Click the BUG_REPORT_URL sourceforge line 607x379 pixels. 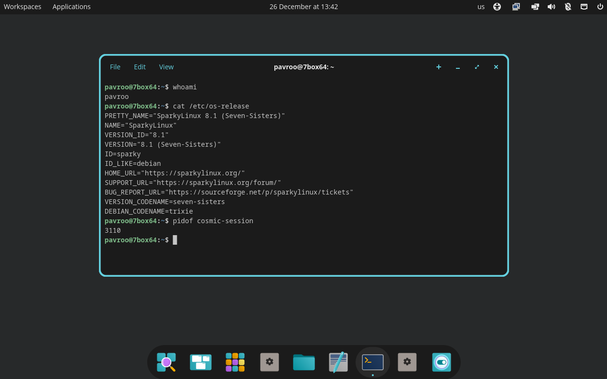pyautogui.click(x=229, y=192)
